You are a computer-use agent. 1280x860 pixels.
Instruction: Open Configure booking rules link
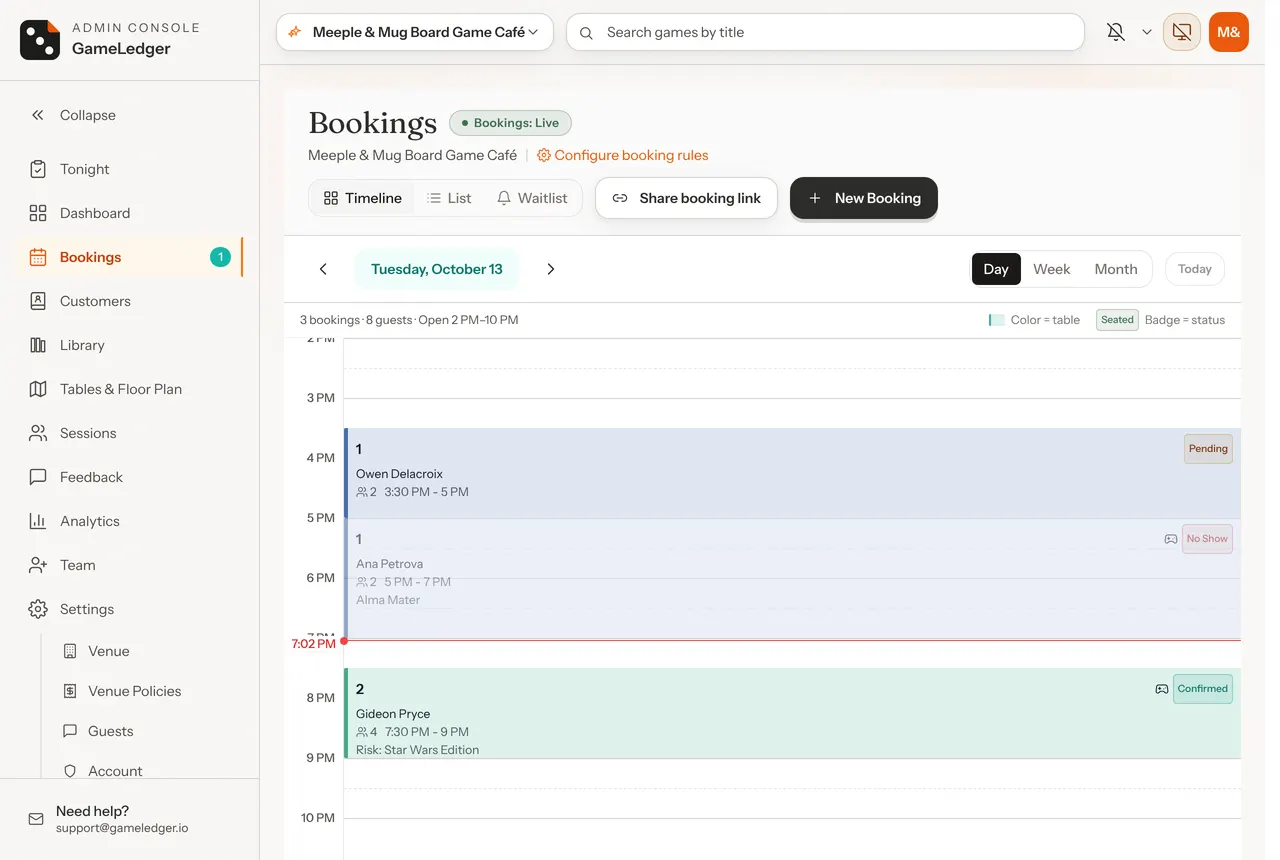tap(623, 155)
